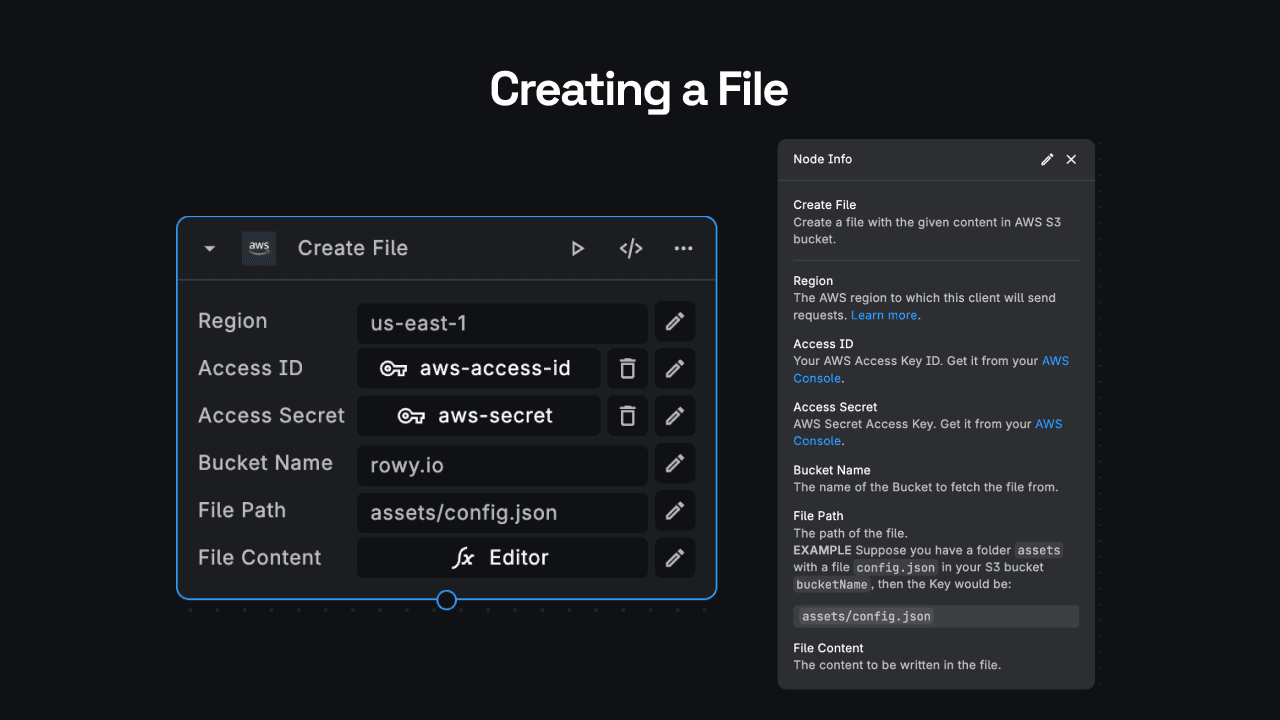Open the File Content fx Editor
This screenshot has width=1280, height=720.
(x=502, y=557)
